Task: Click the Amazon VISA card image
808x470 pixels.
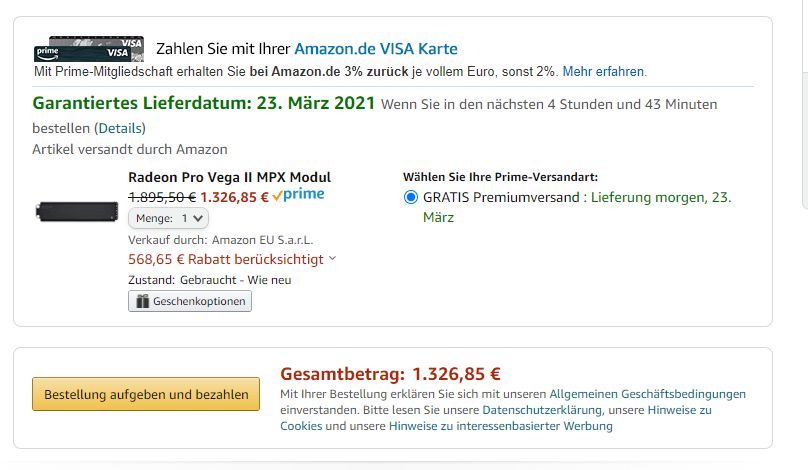Action: (x=82, y=47)
